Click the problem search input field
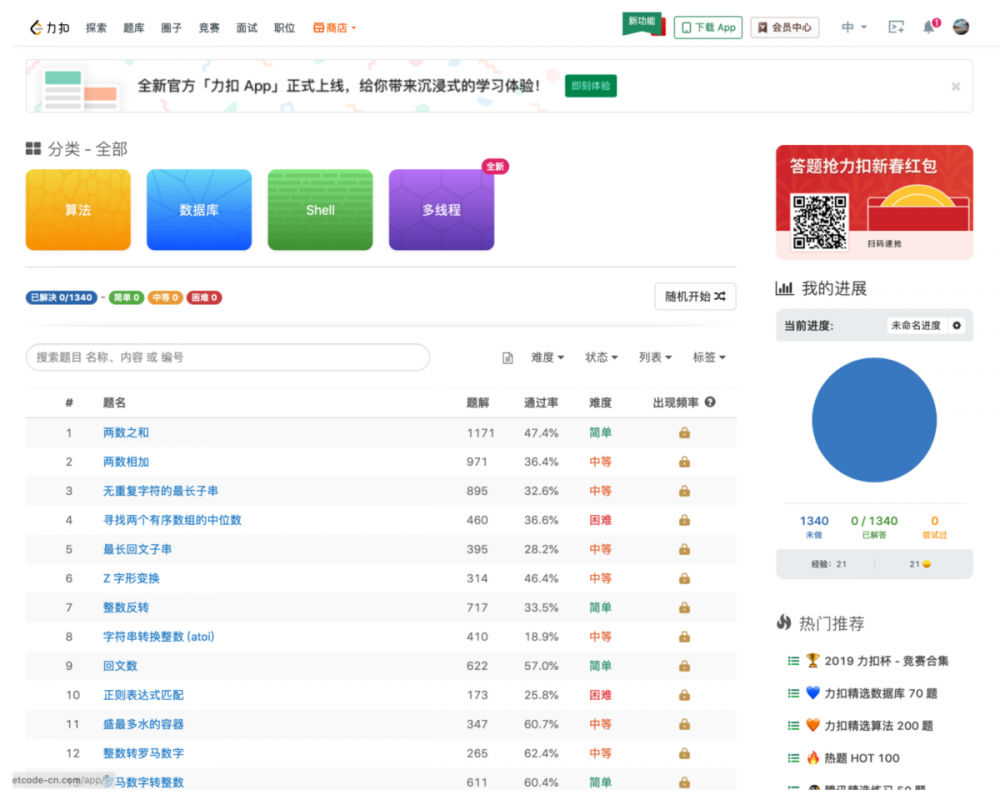Screen dimensions: 1000x800 pos(228,357)
